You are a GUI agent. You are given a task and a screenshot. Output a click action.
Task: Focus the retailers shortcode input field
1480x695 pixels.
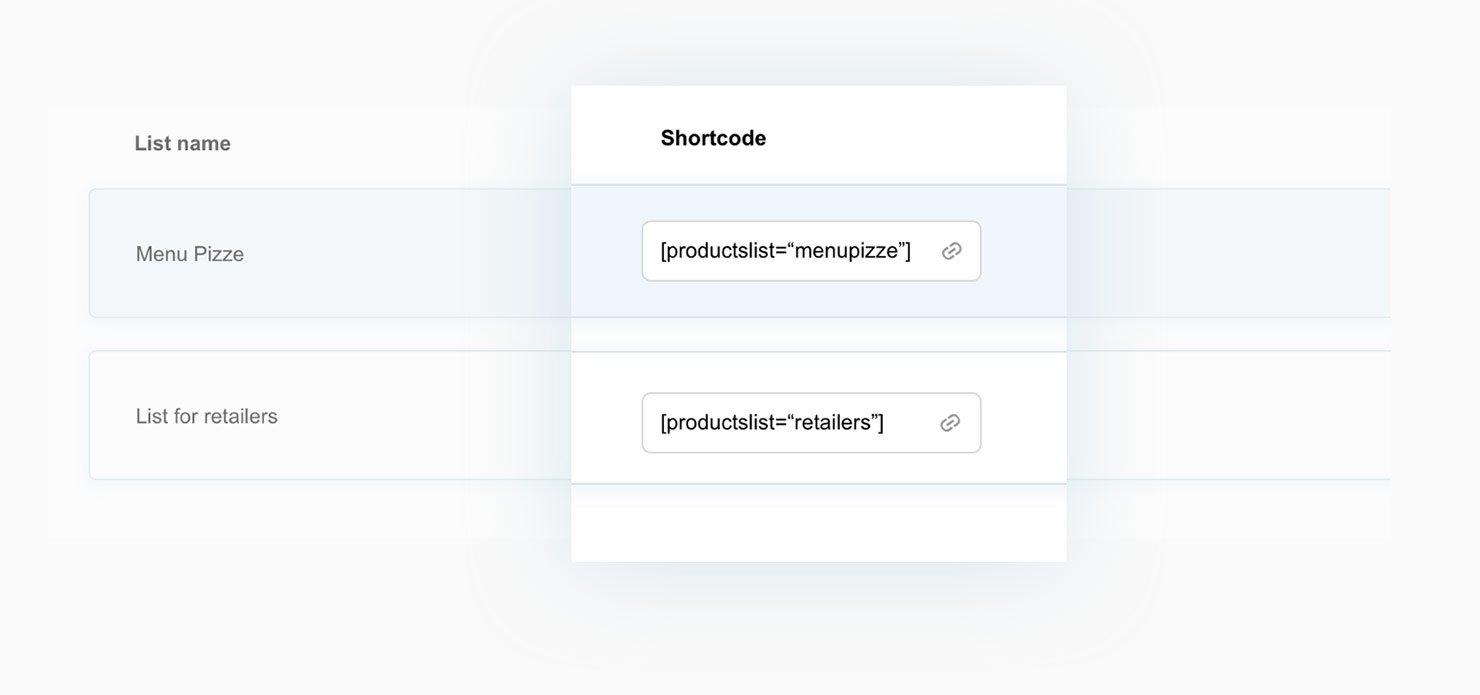point(811,423)
